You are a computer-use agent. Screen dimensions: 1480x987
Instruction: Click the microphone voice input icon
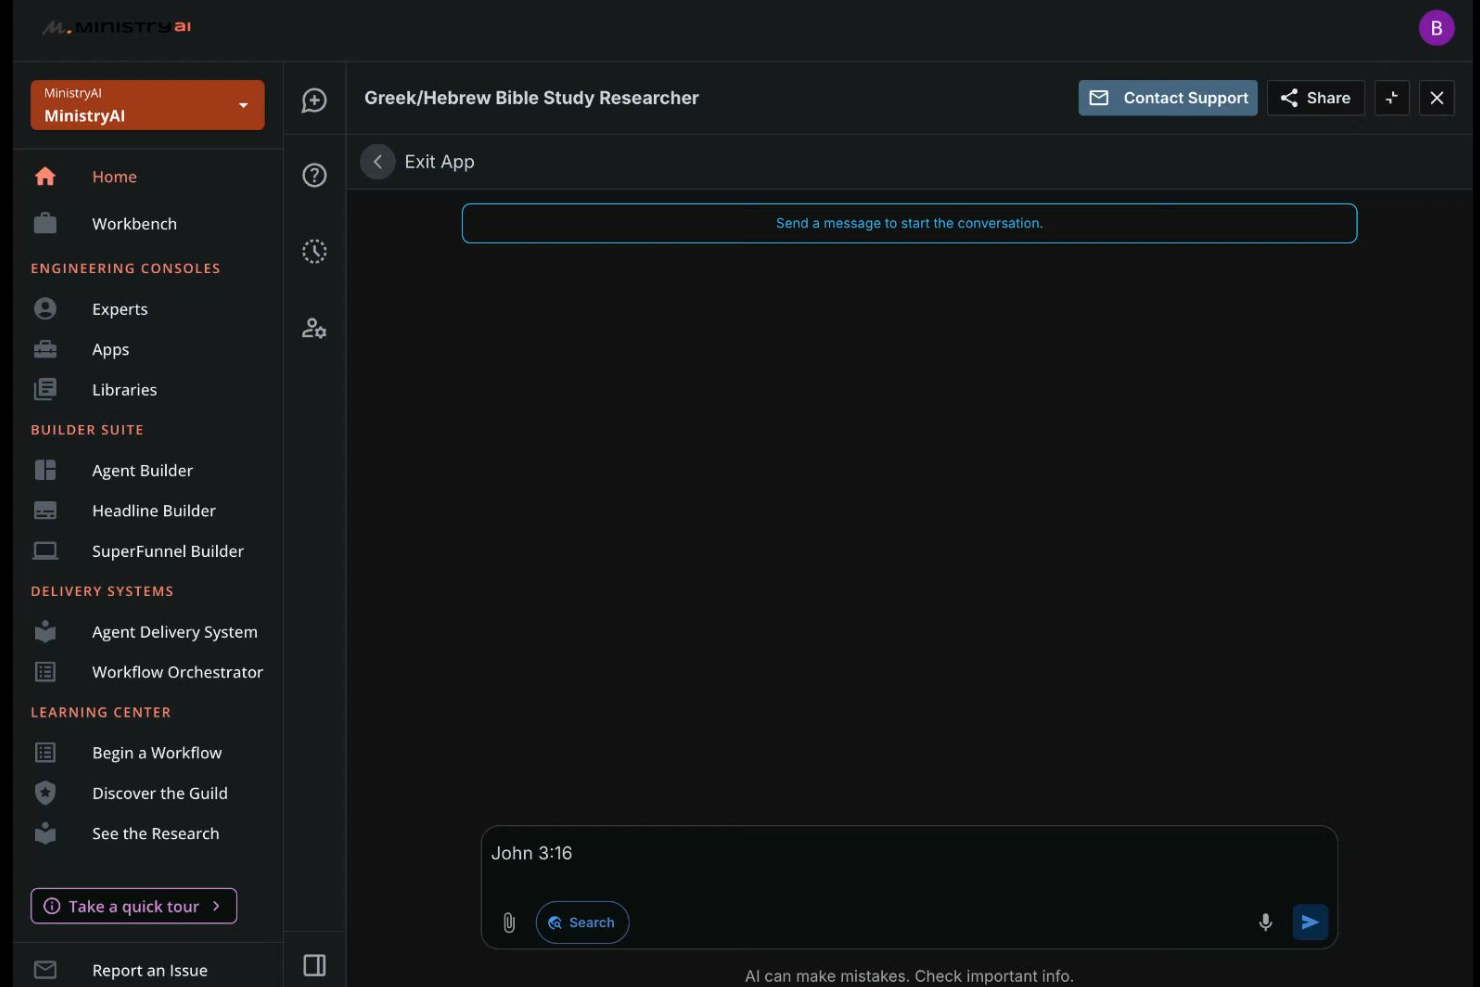tap(1265, 922)
